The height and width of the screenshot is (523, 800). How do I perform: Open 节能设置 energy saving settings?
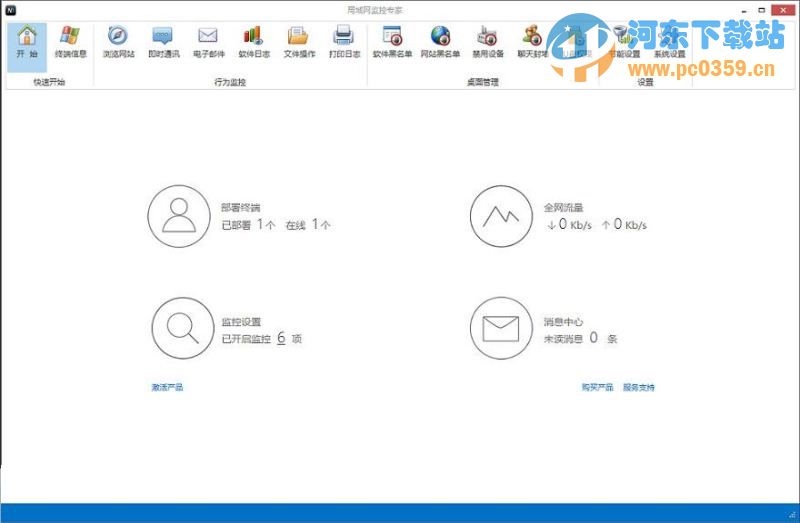click(x=624, y=42)
